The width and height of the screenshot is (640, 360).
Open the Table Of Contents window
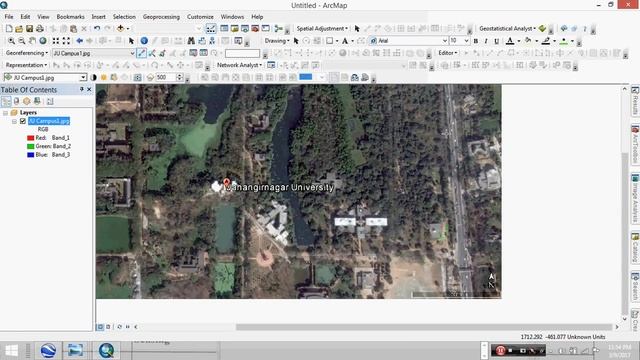pos(224,29)
